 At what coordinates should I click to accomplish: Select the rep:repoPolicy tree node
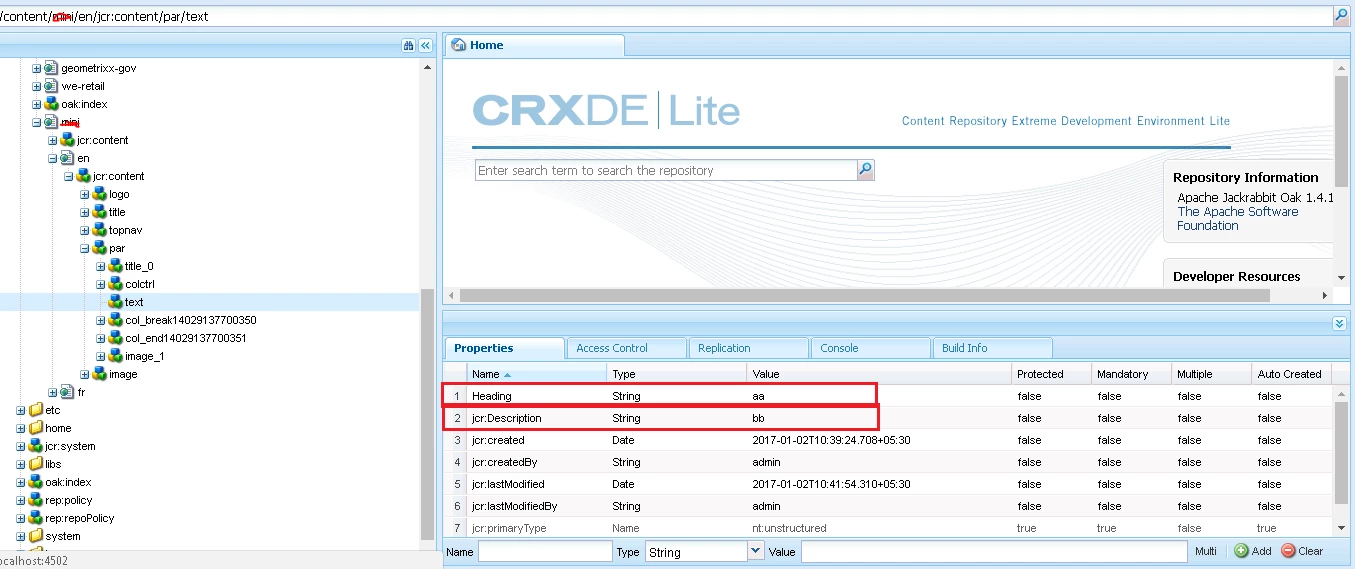[x=80, y=518]
